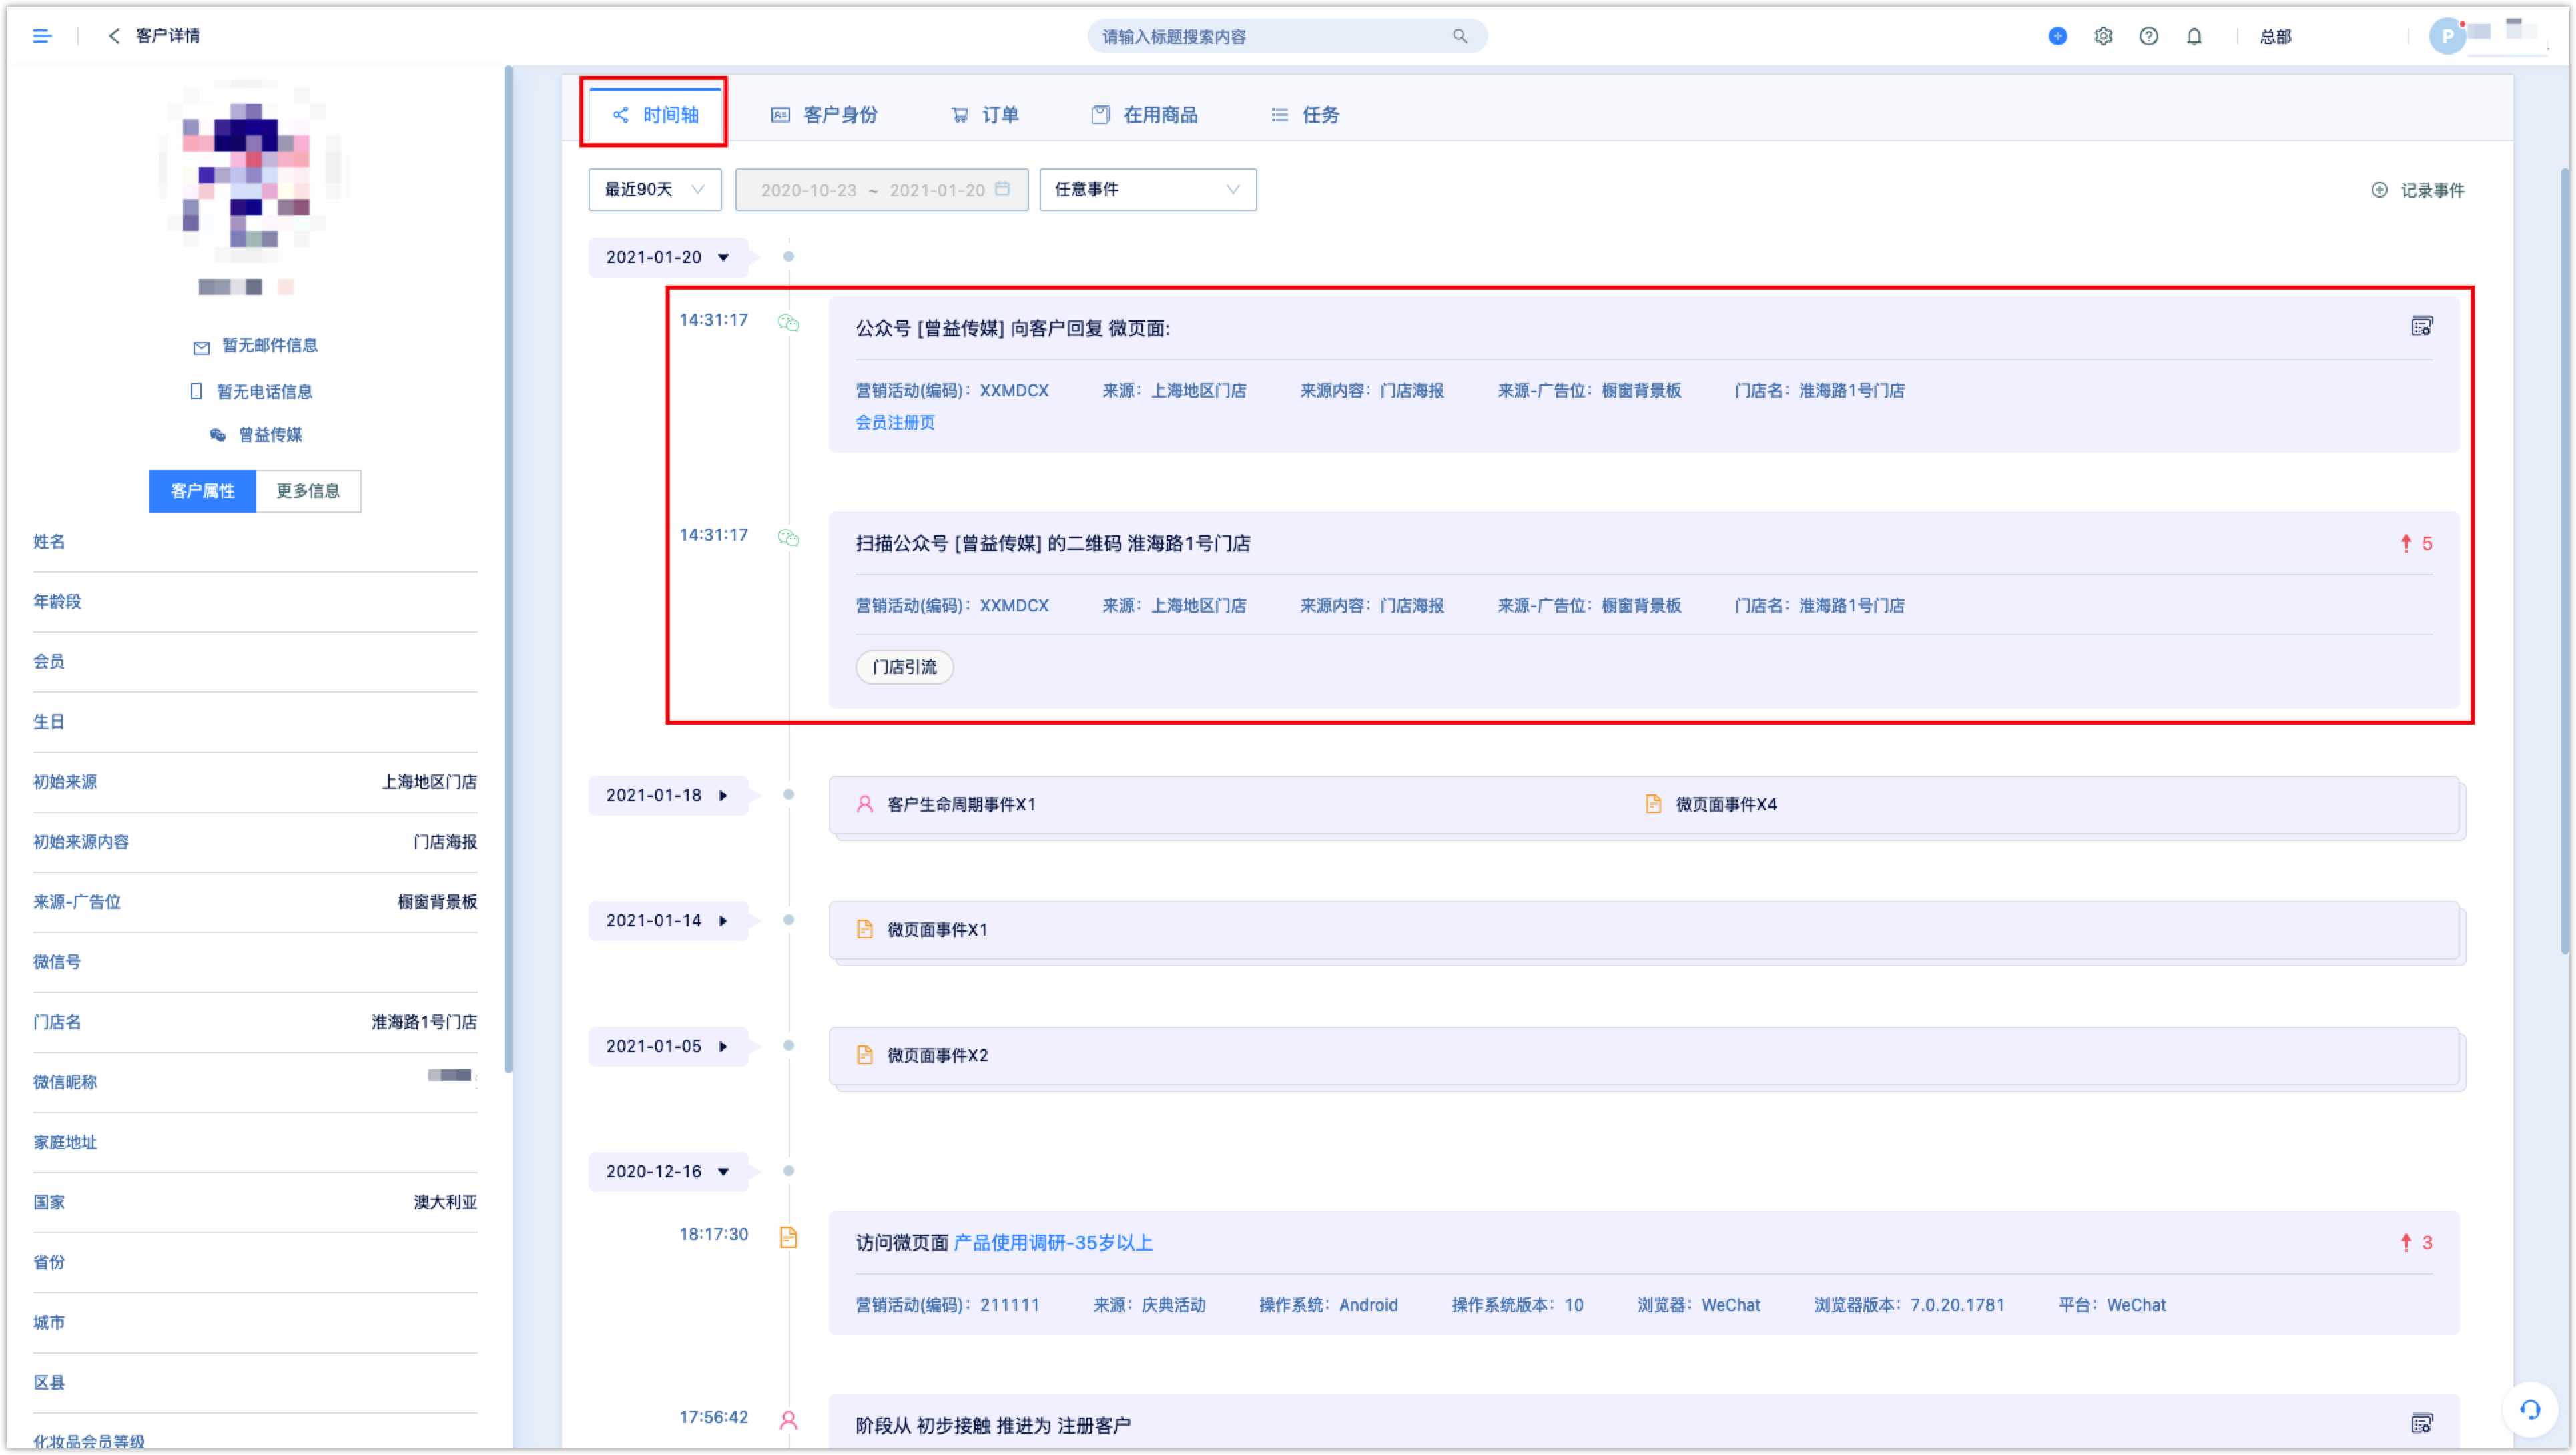Switch to the 客户身份 tab

point(824,114)
